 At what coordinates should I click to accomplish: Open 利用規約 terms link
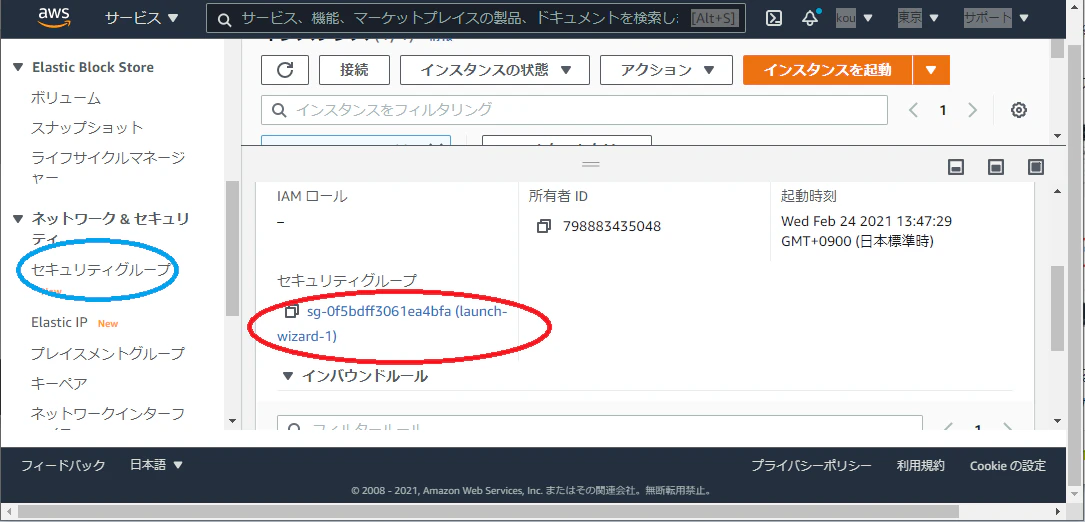(x=920, y=465)
